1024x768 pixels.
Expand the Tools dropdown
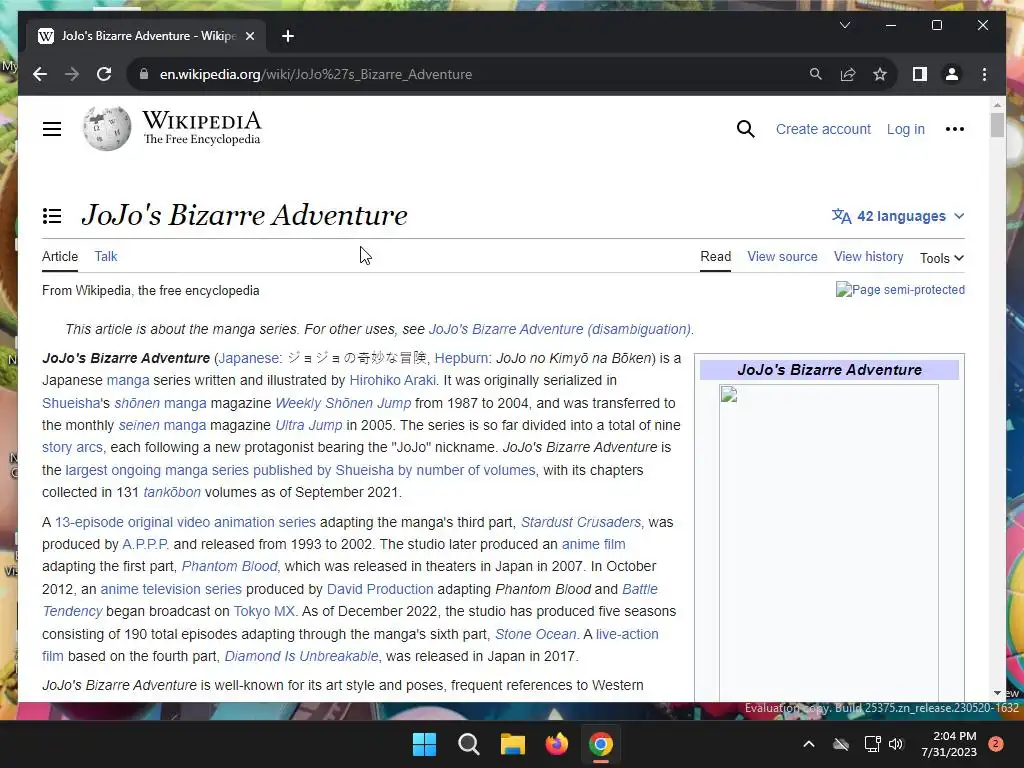[942, 258]
